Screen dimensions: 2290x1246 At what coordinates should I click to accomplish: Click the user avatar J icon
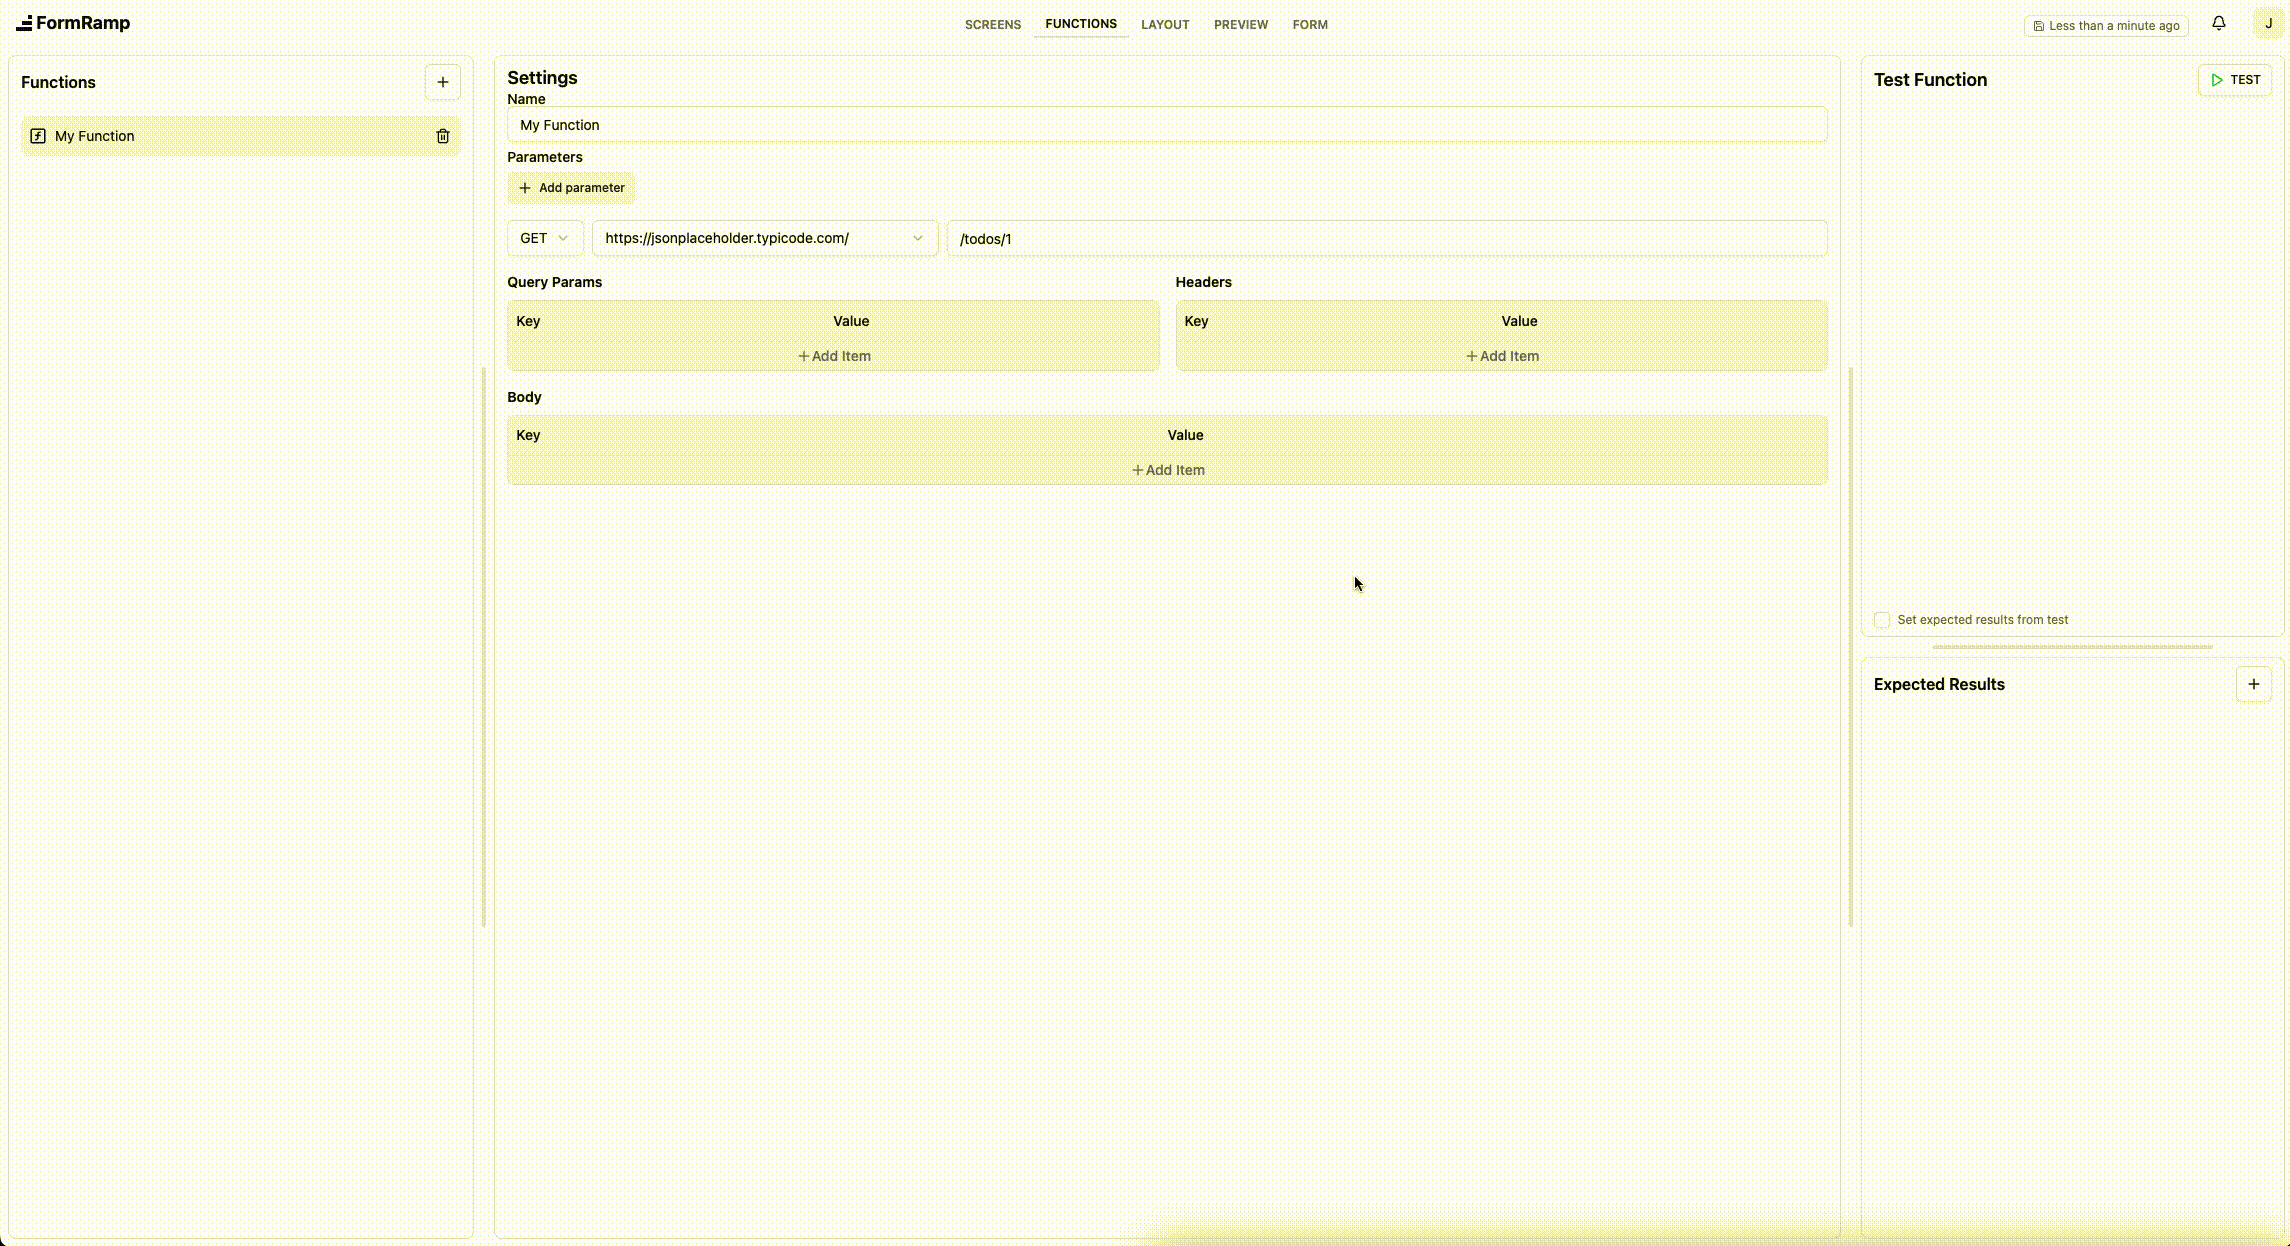click(2268, 24)
